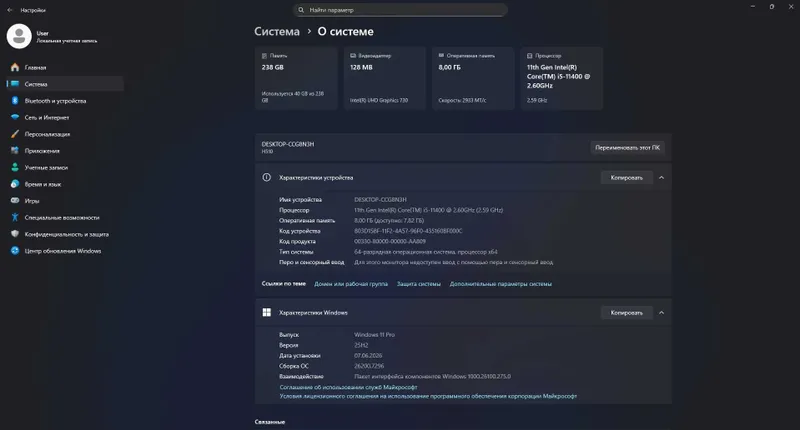
Task: Open Домен или рабочая группа link
Action: [x=351, y=284]
